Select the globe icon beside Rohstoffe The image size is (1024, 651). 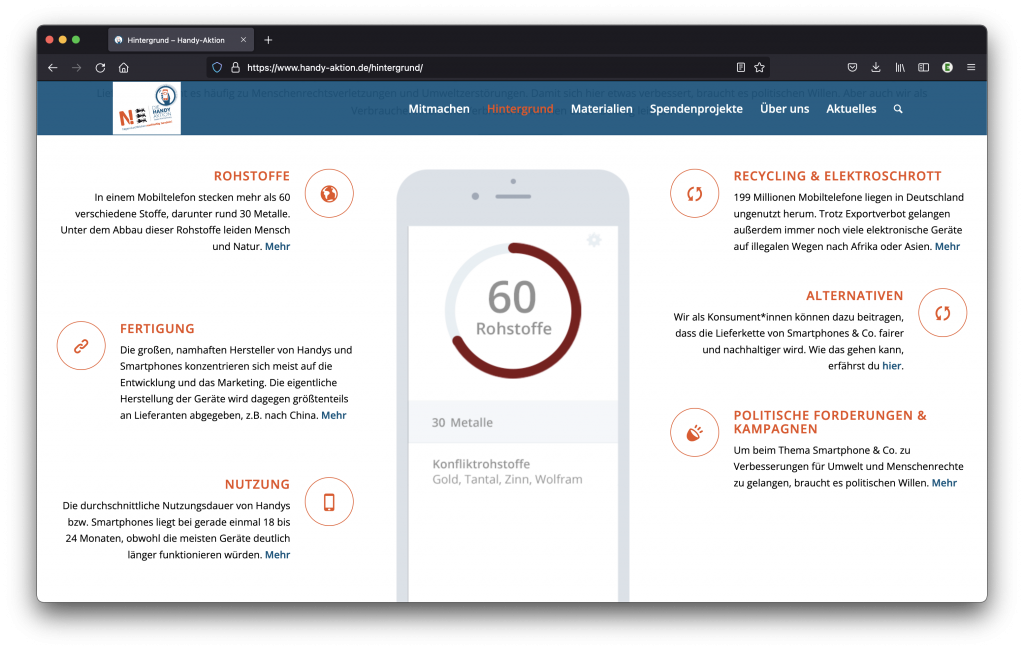pyautogui.click(x=329, y=194)
